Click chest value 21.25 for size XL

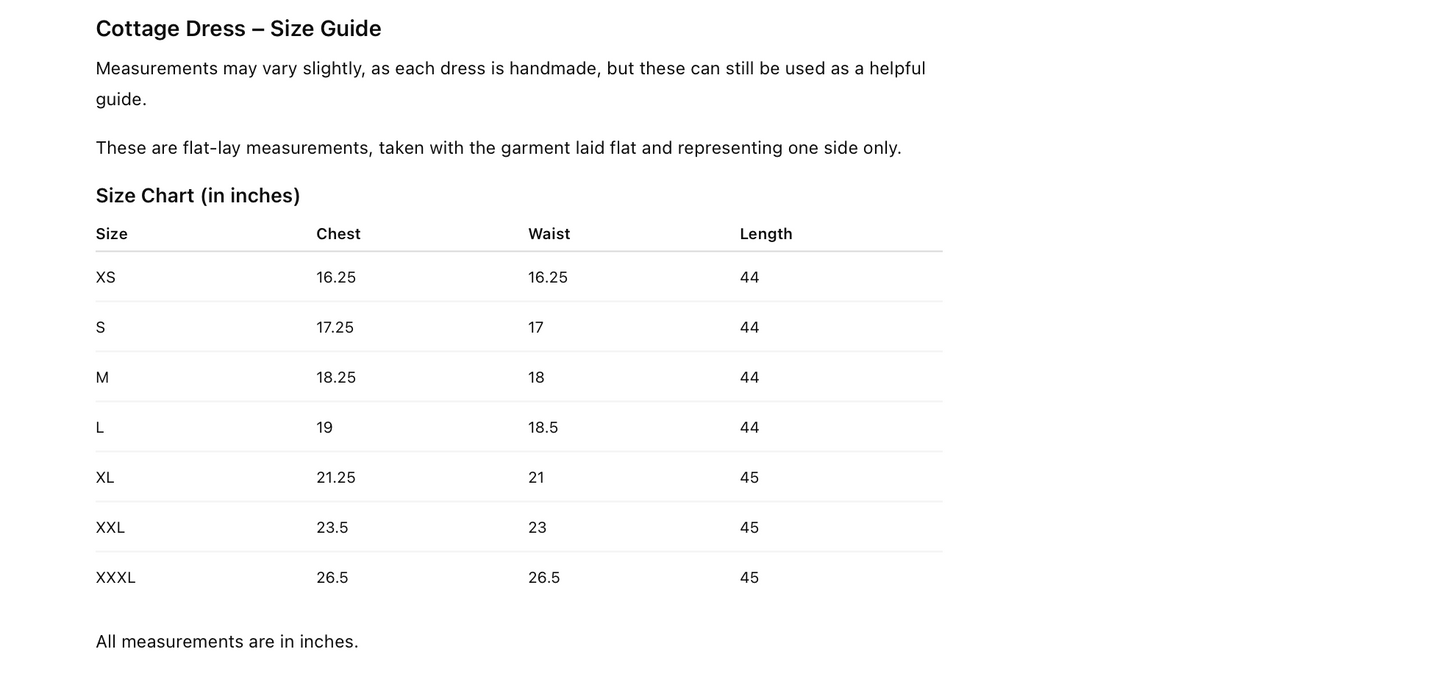tap(336, 478)
